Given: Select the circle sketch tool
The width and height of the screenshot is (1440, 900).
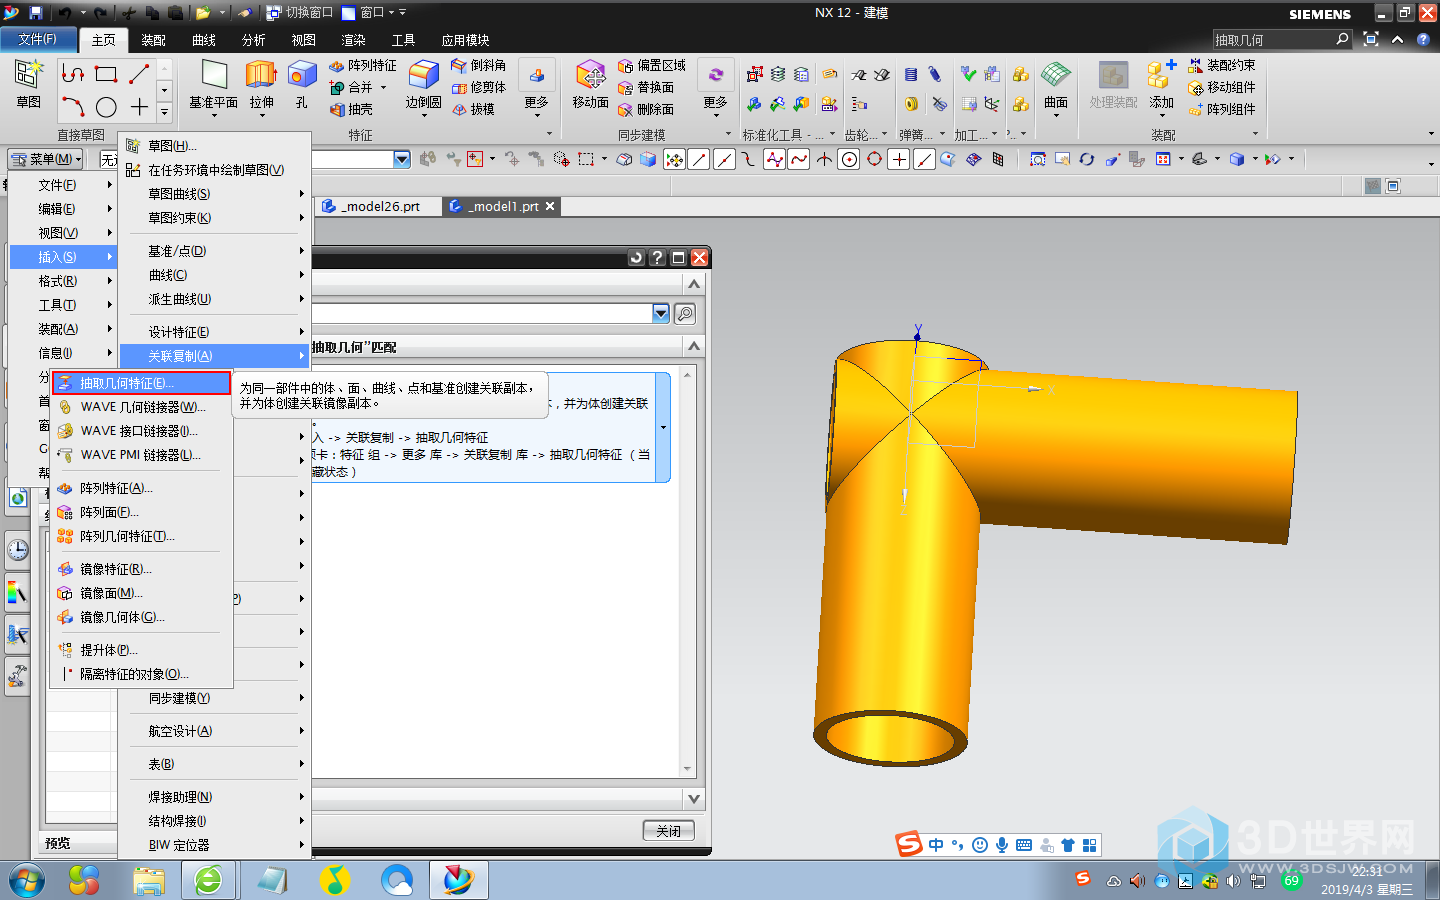Looking at the screenshot, I should pyautogui.click(x=106, y=106).
